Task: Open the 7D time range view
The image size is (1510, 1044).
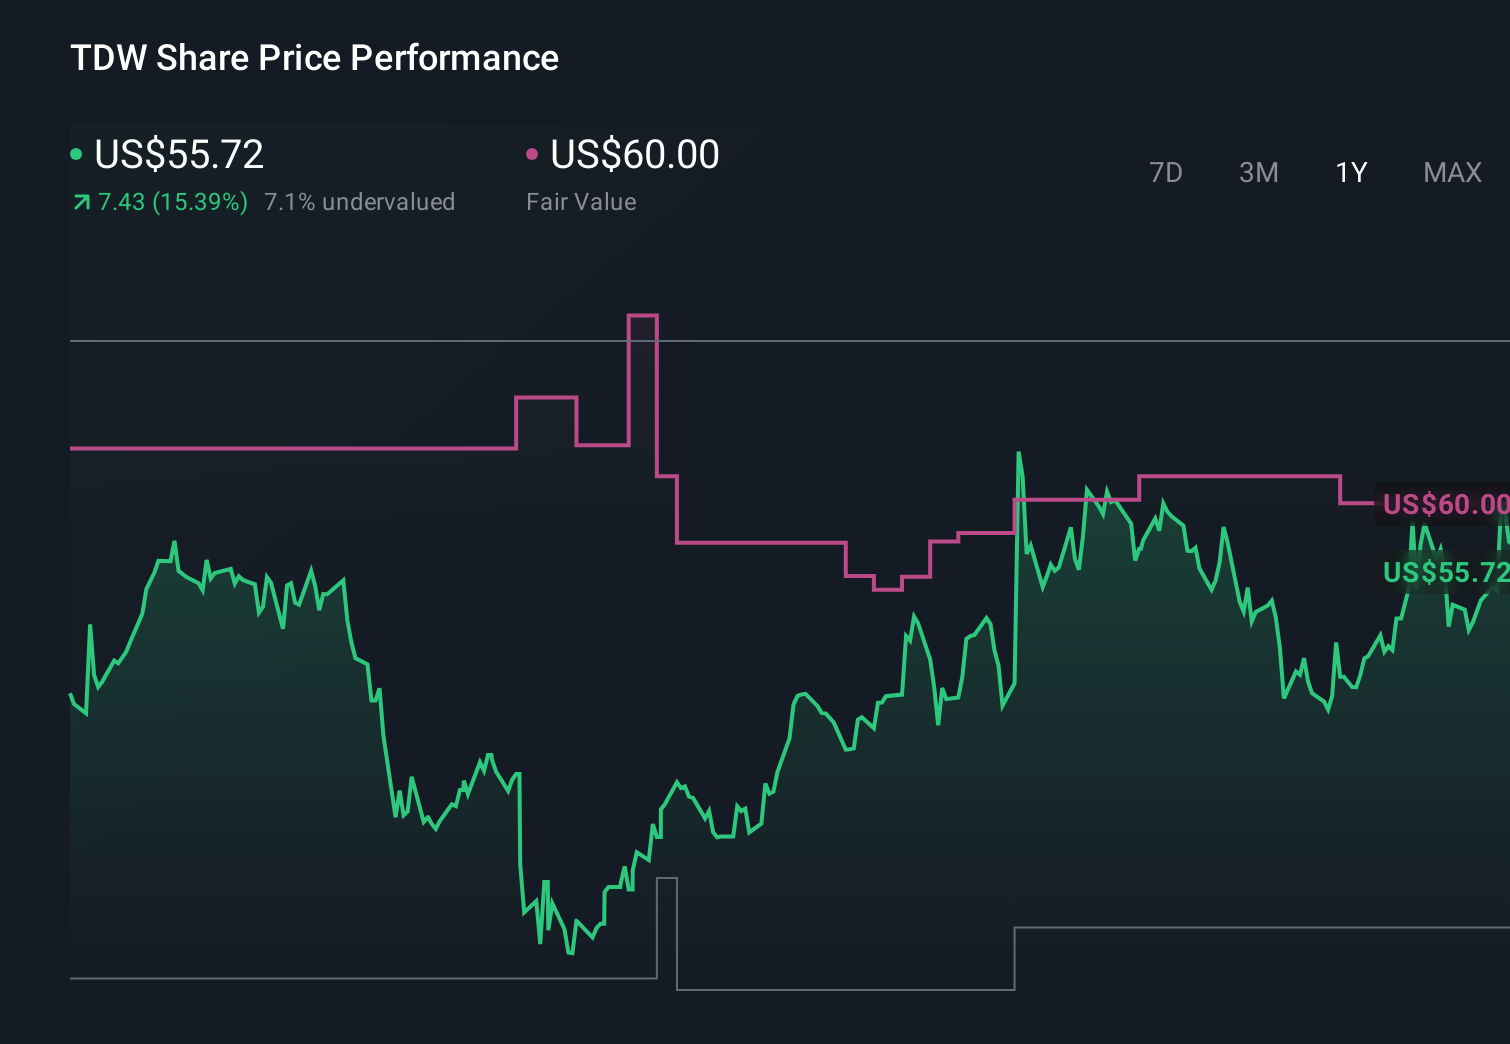Action: [1166, 172]
